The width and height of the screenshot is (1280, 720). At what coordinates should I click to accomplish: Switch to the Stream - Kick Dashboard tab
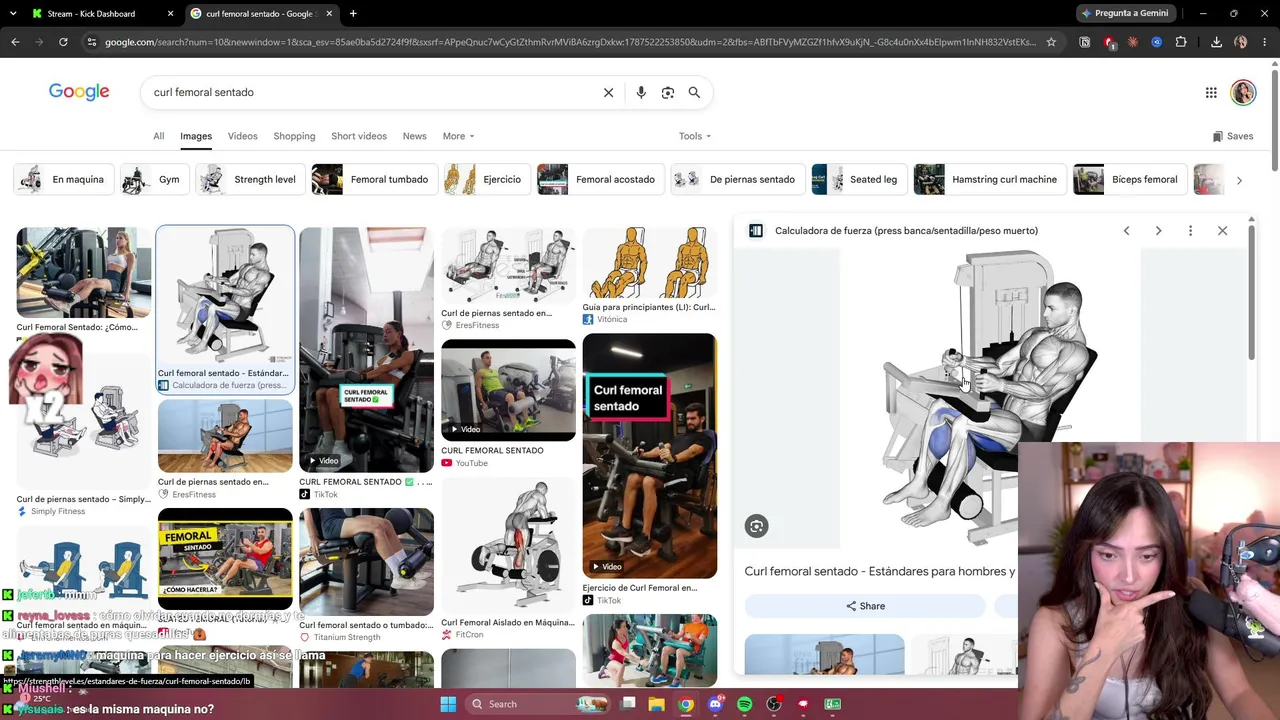101,13
